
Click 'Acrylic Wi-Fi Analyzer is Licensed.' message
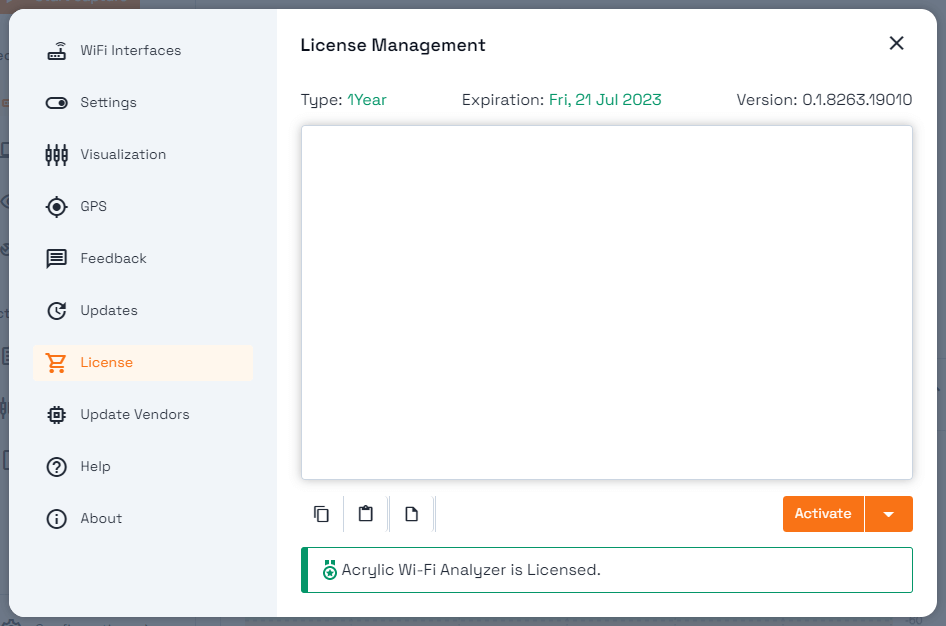(471, 570)
